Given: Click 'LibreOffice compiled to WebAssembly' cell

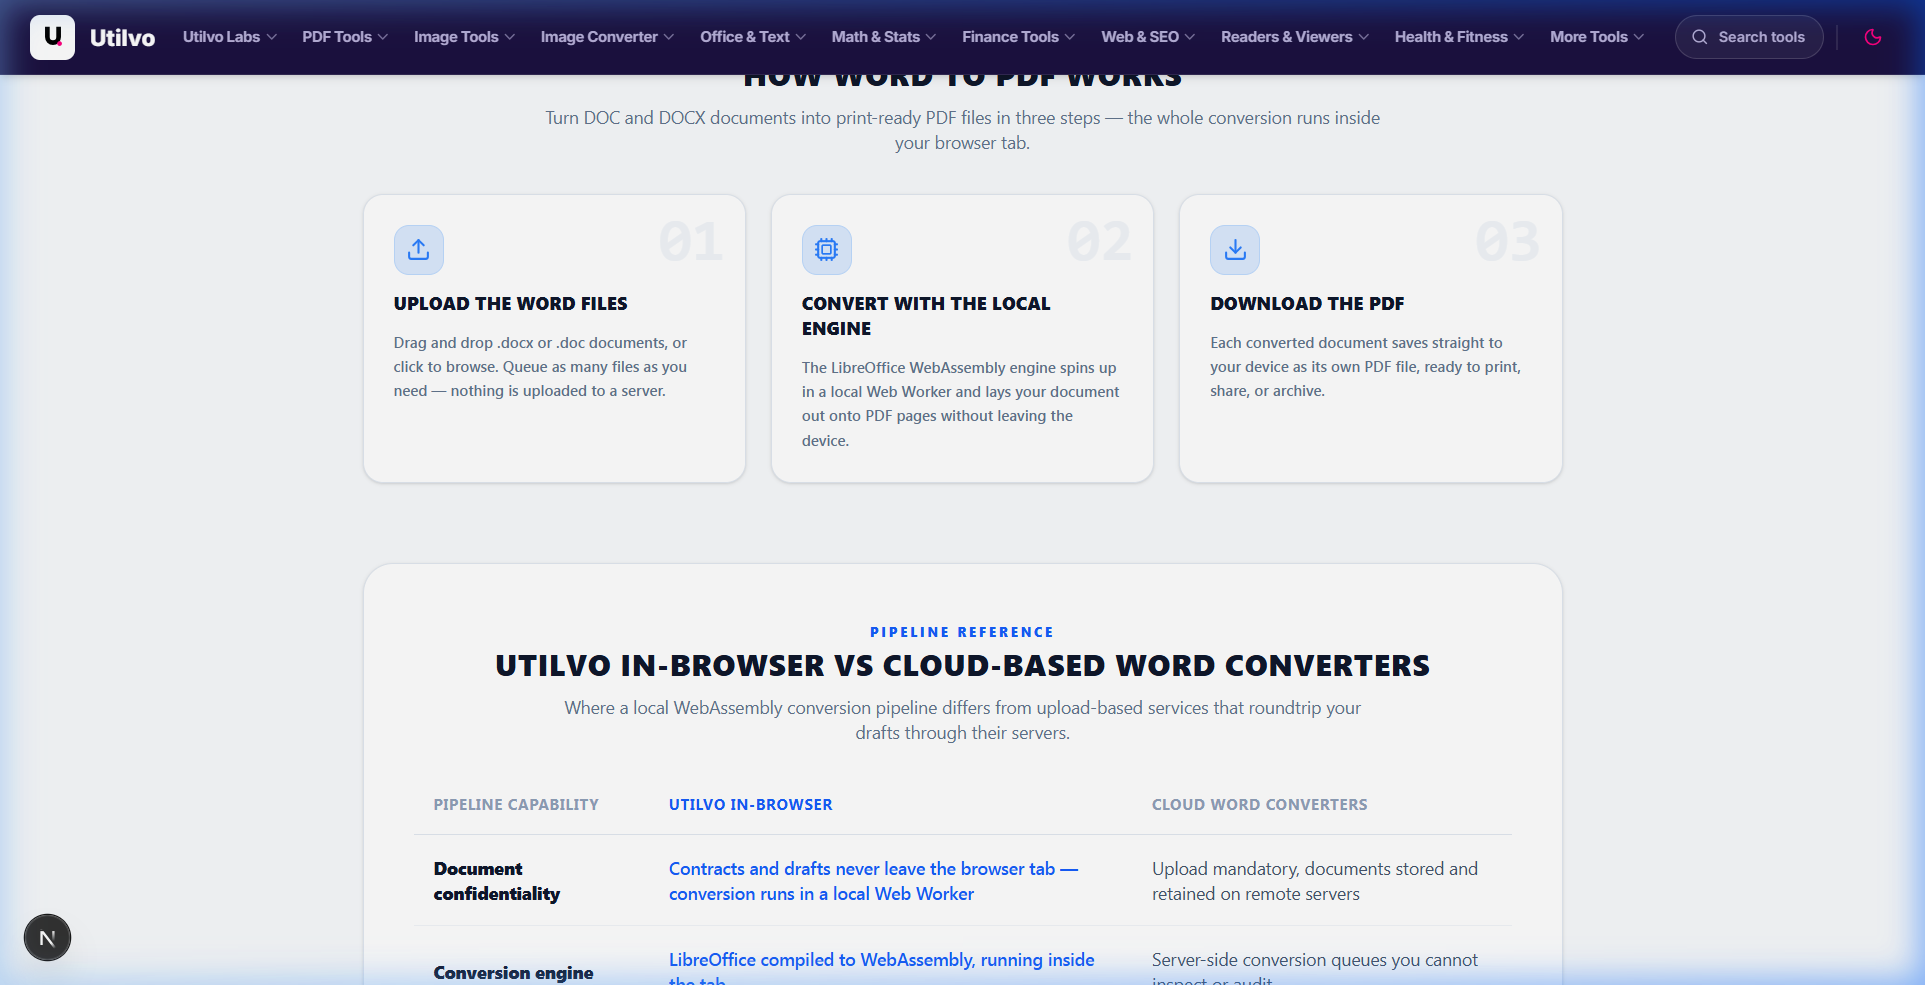Looking at the screenshot, I should coord(882,967).
